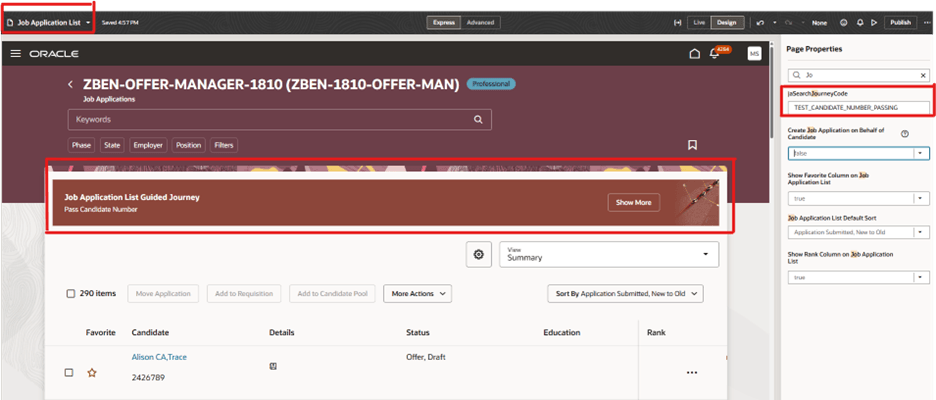Clear the Page Properties search with X

(x=923, y=76)
